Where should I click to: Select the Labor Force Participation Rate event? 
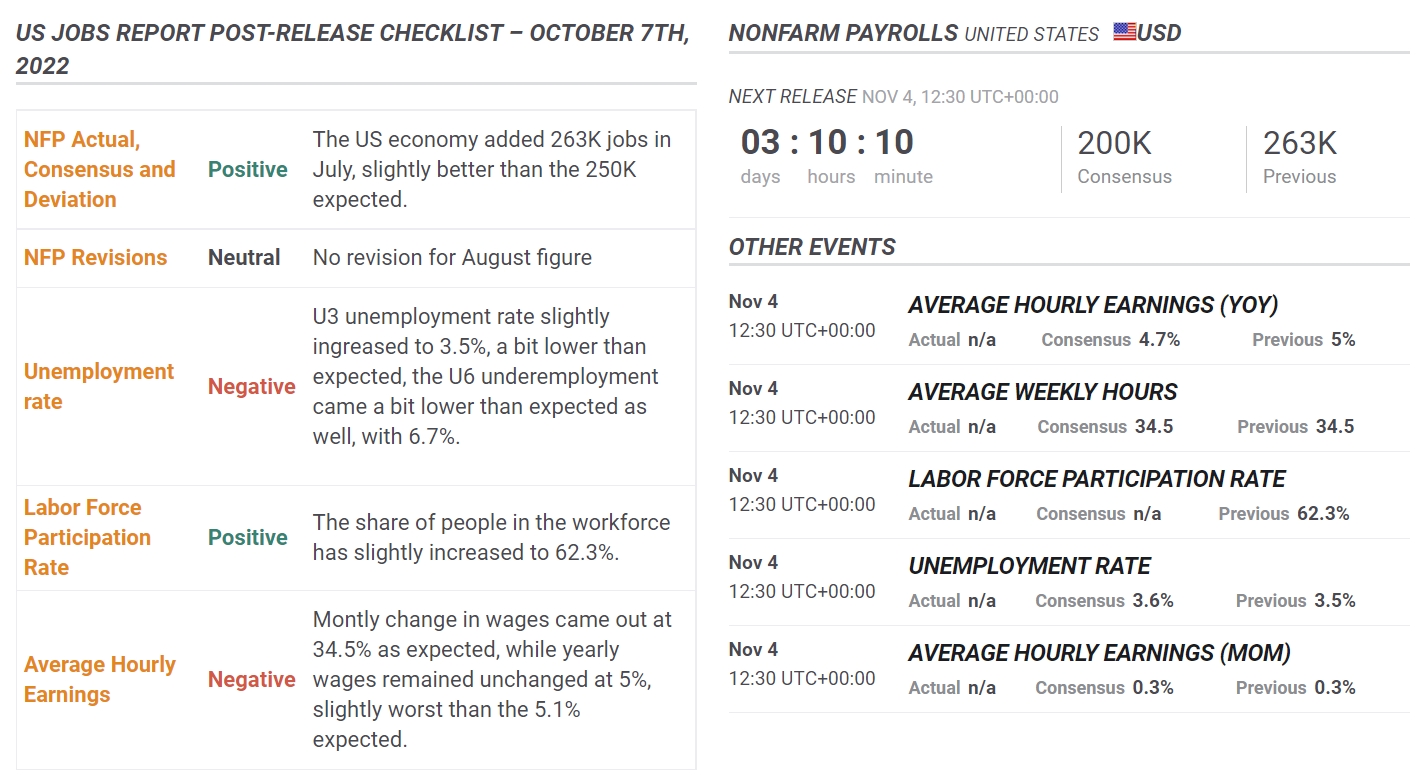(1097, 479)
